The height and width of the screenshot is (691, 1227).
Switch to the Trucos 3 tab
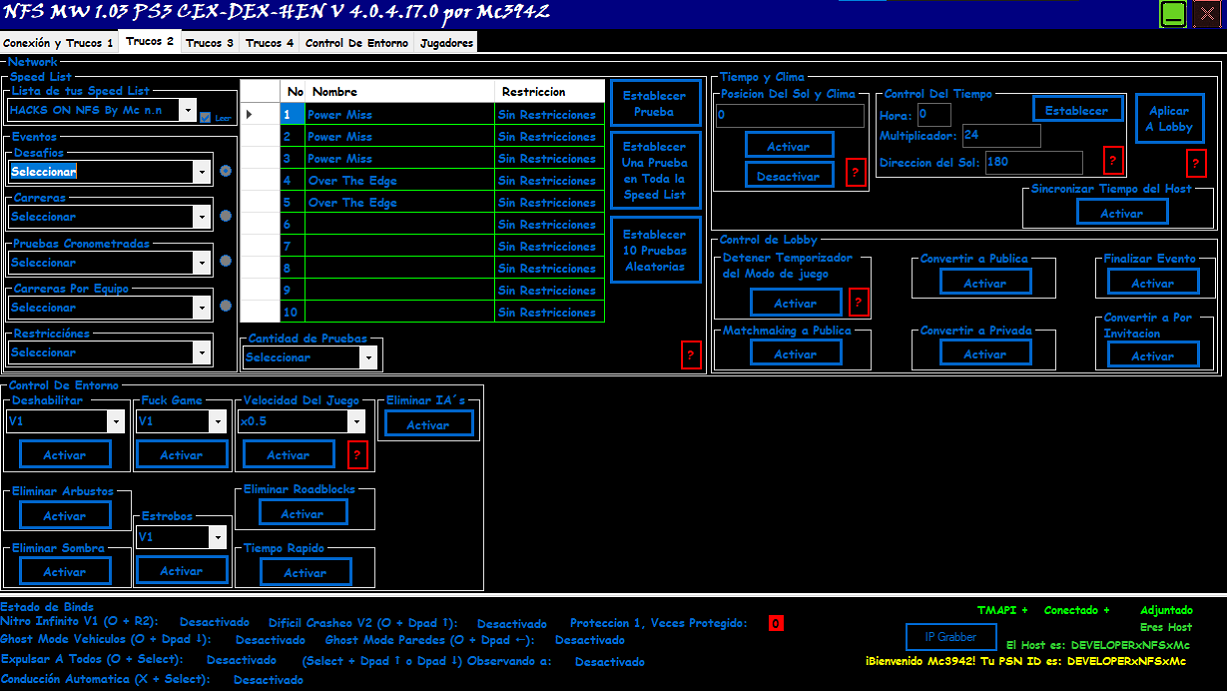tap(209, 43)
